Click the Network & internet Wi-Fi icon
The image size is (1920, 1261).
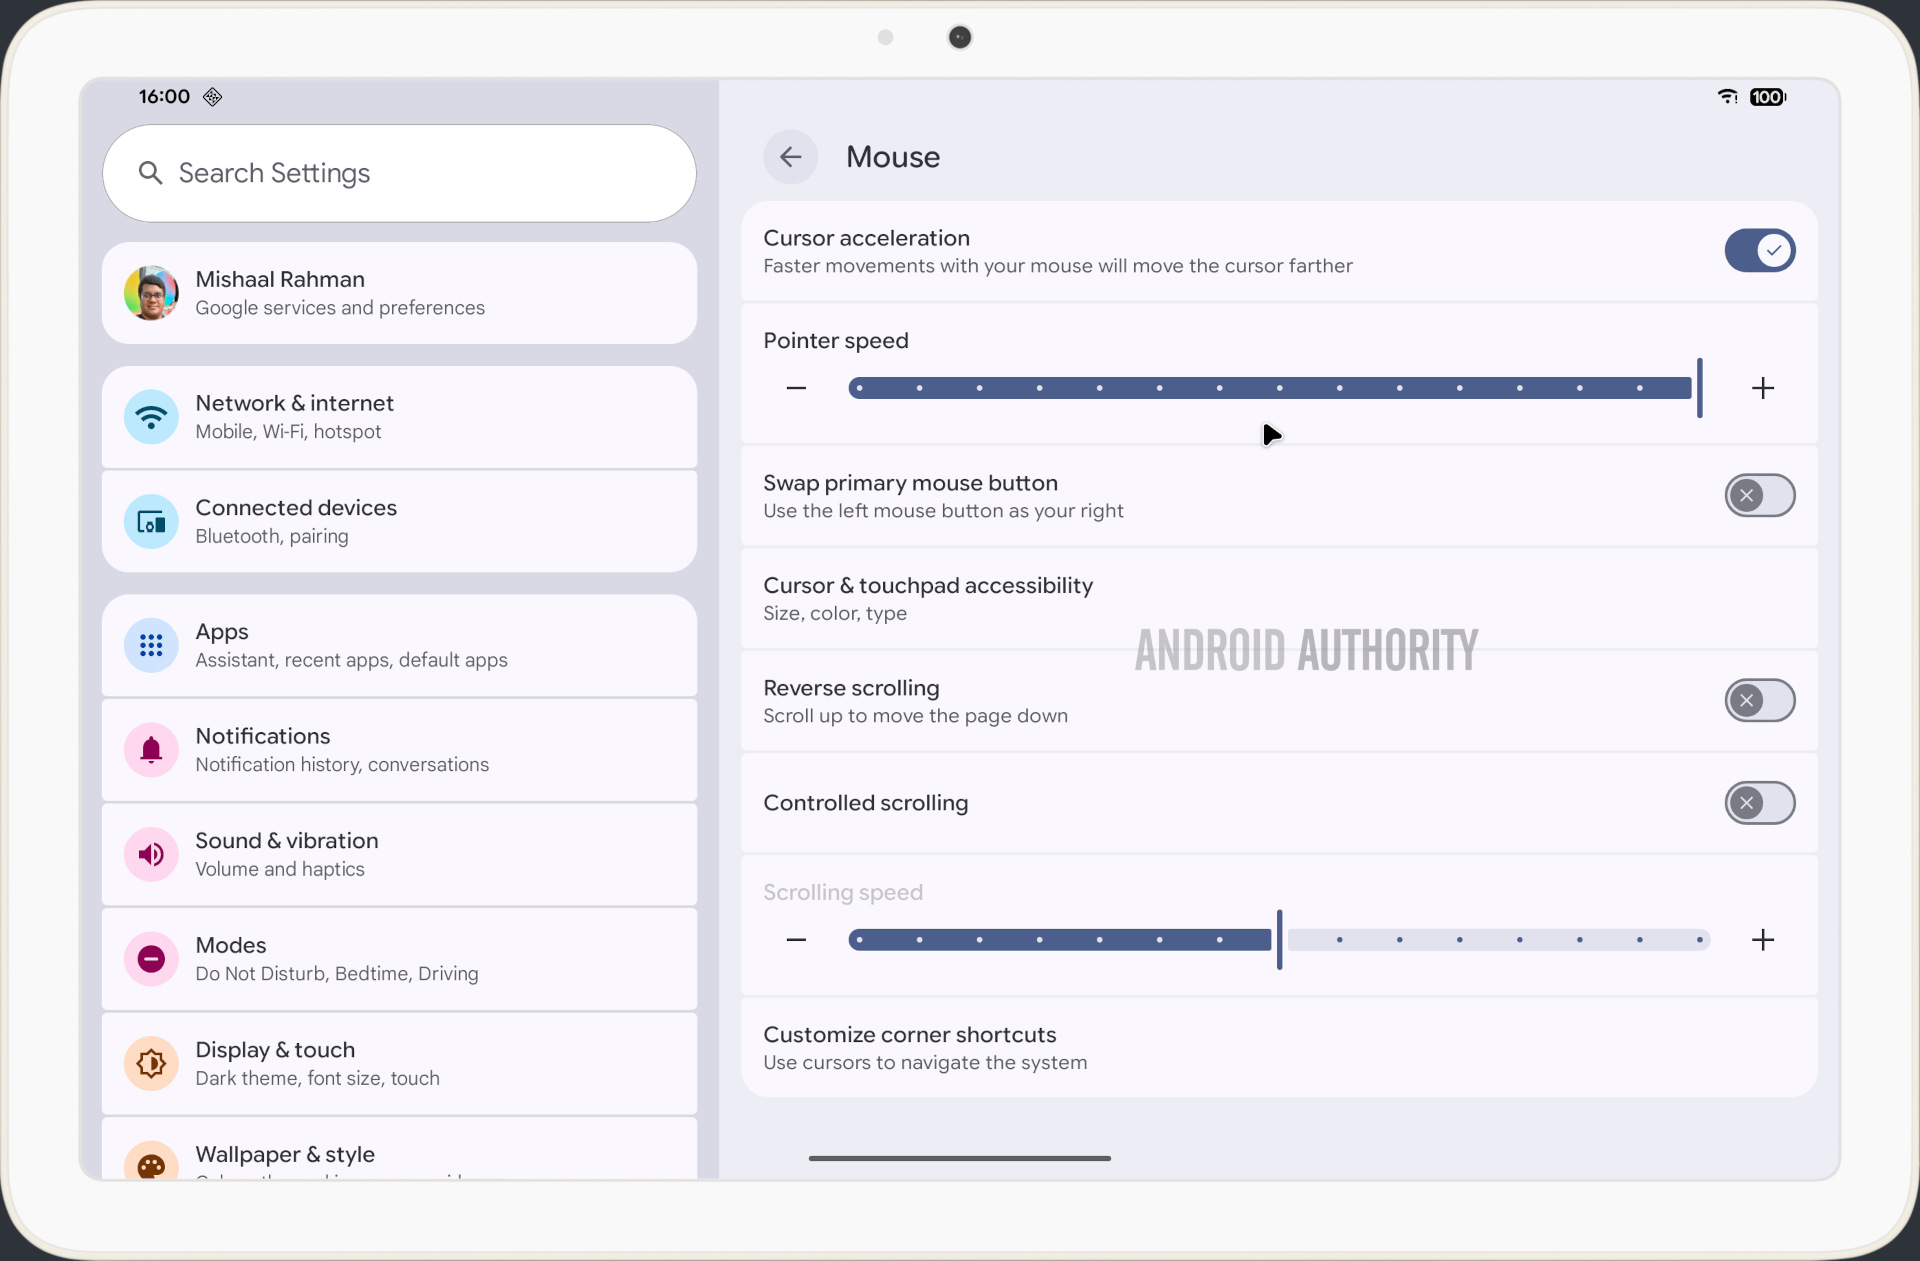coord(151,417)
